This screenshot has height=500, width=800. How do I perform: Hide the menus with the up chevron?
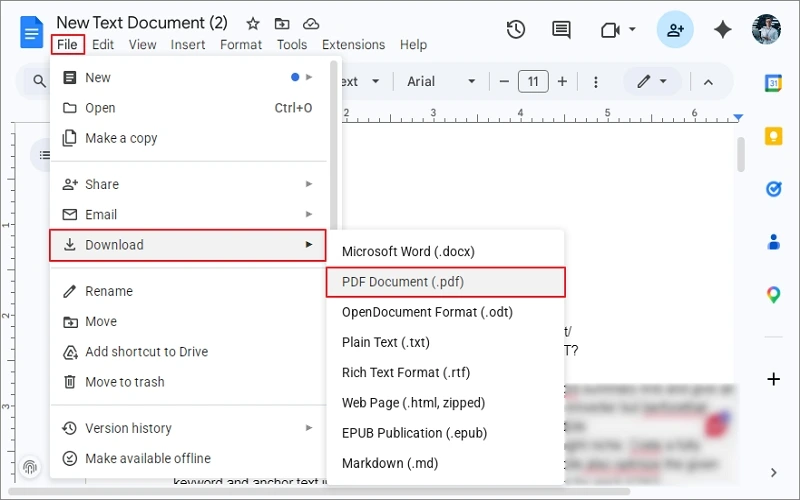coord(708,82)
